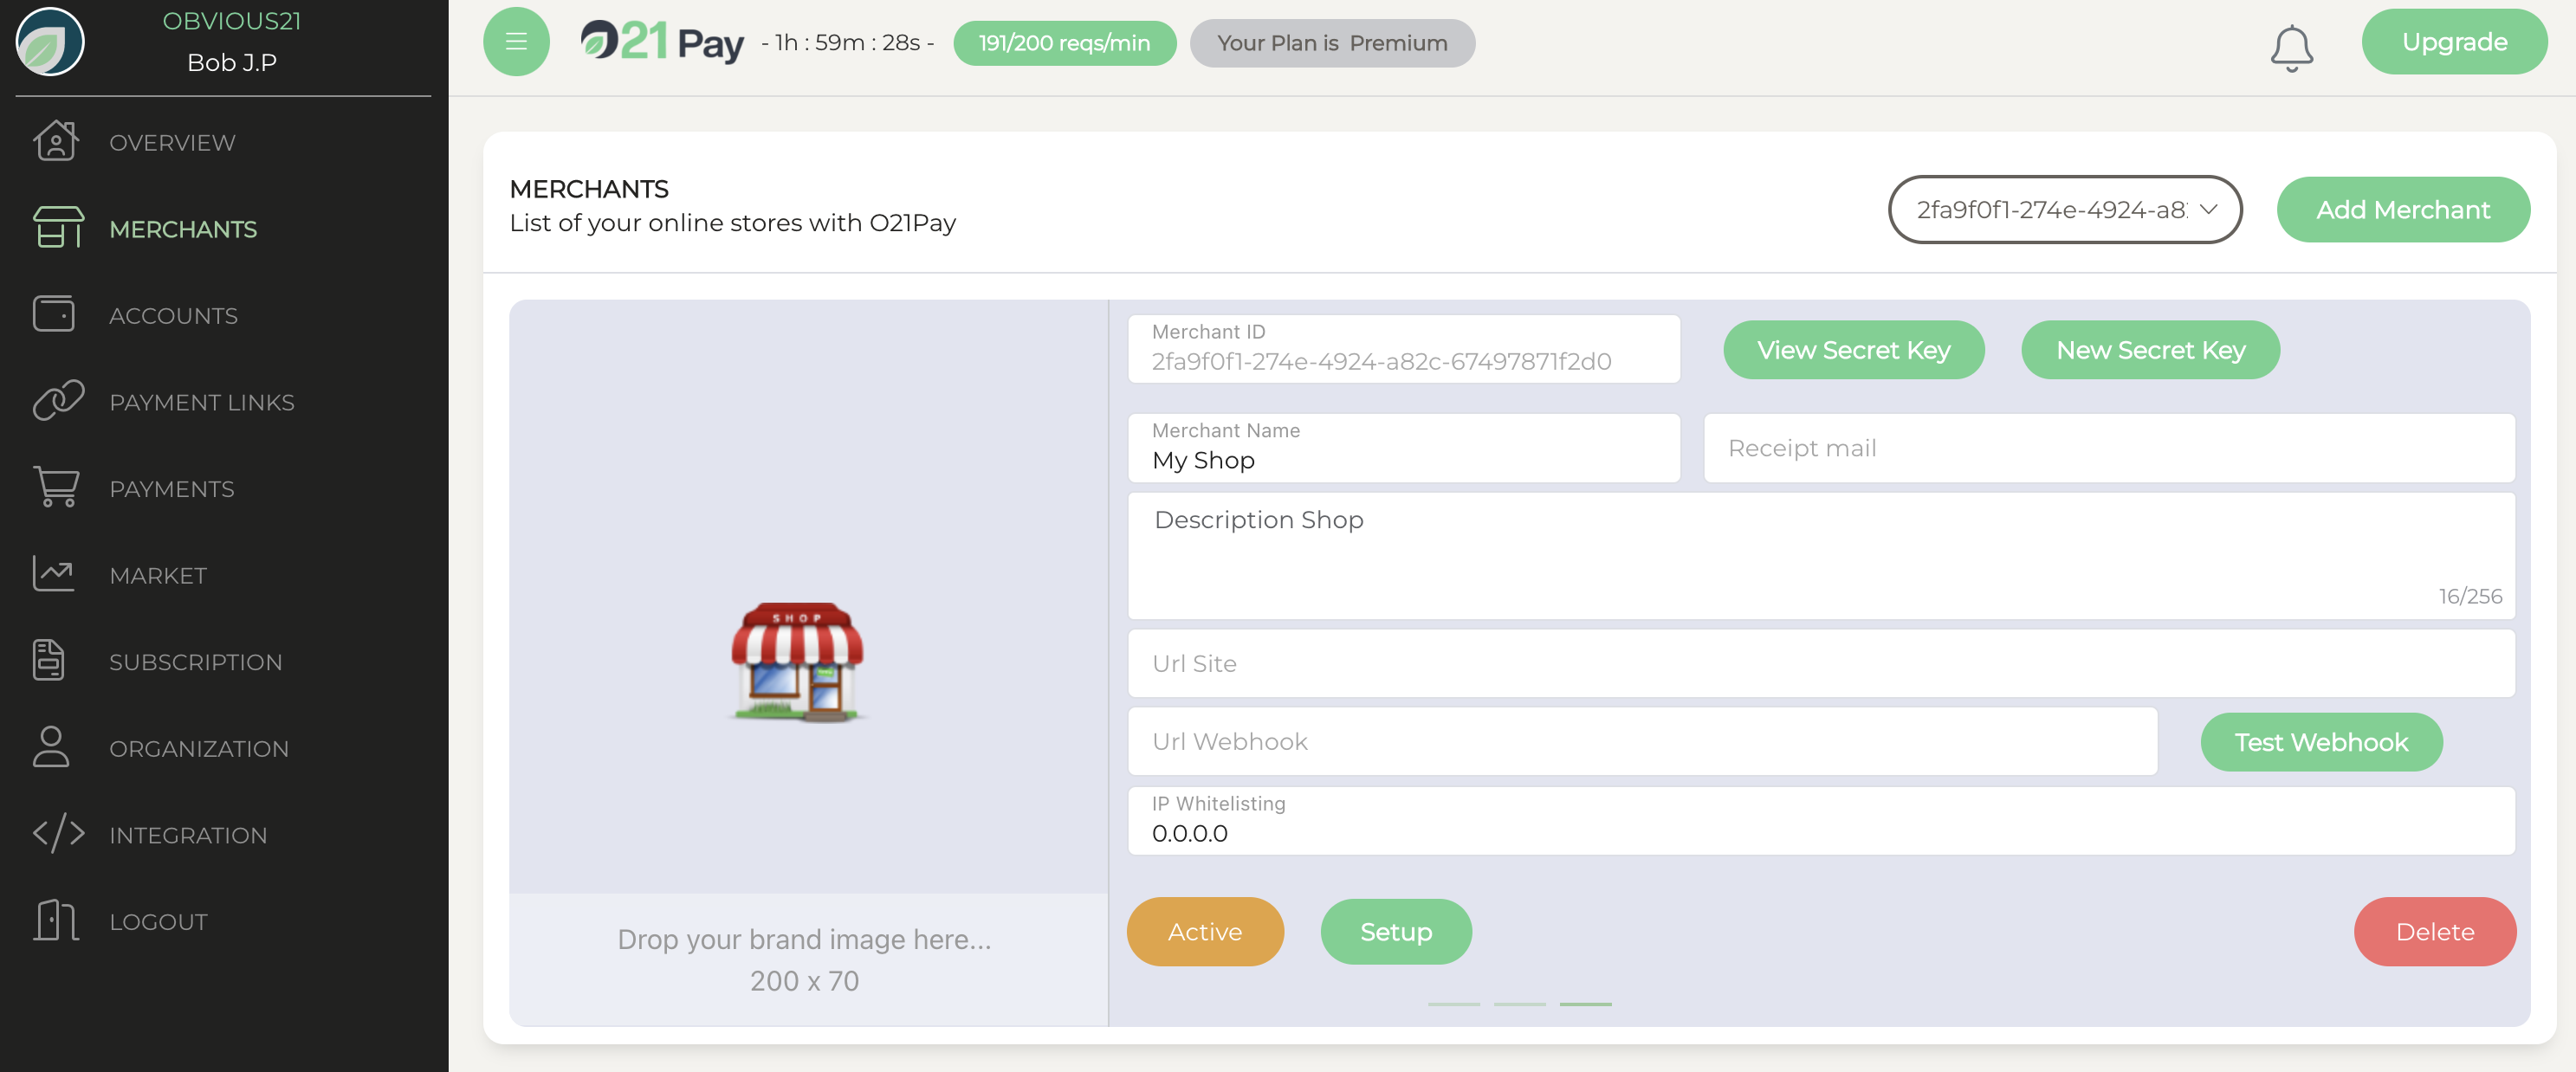Click into the Url Webhook input field

click(1641, 741)
